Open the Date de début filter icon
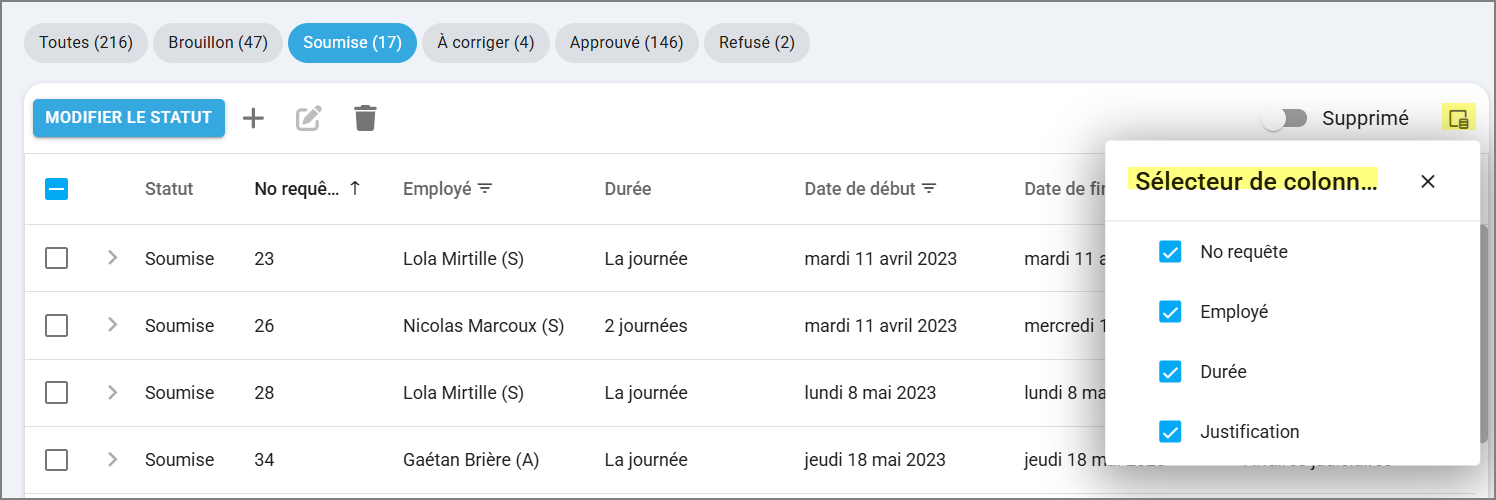This screenshot has width=1496, height=500. [x=929, y=188]
